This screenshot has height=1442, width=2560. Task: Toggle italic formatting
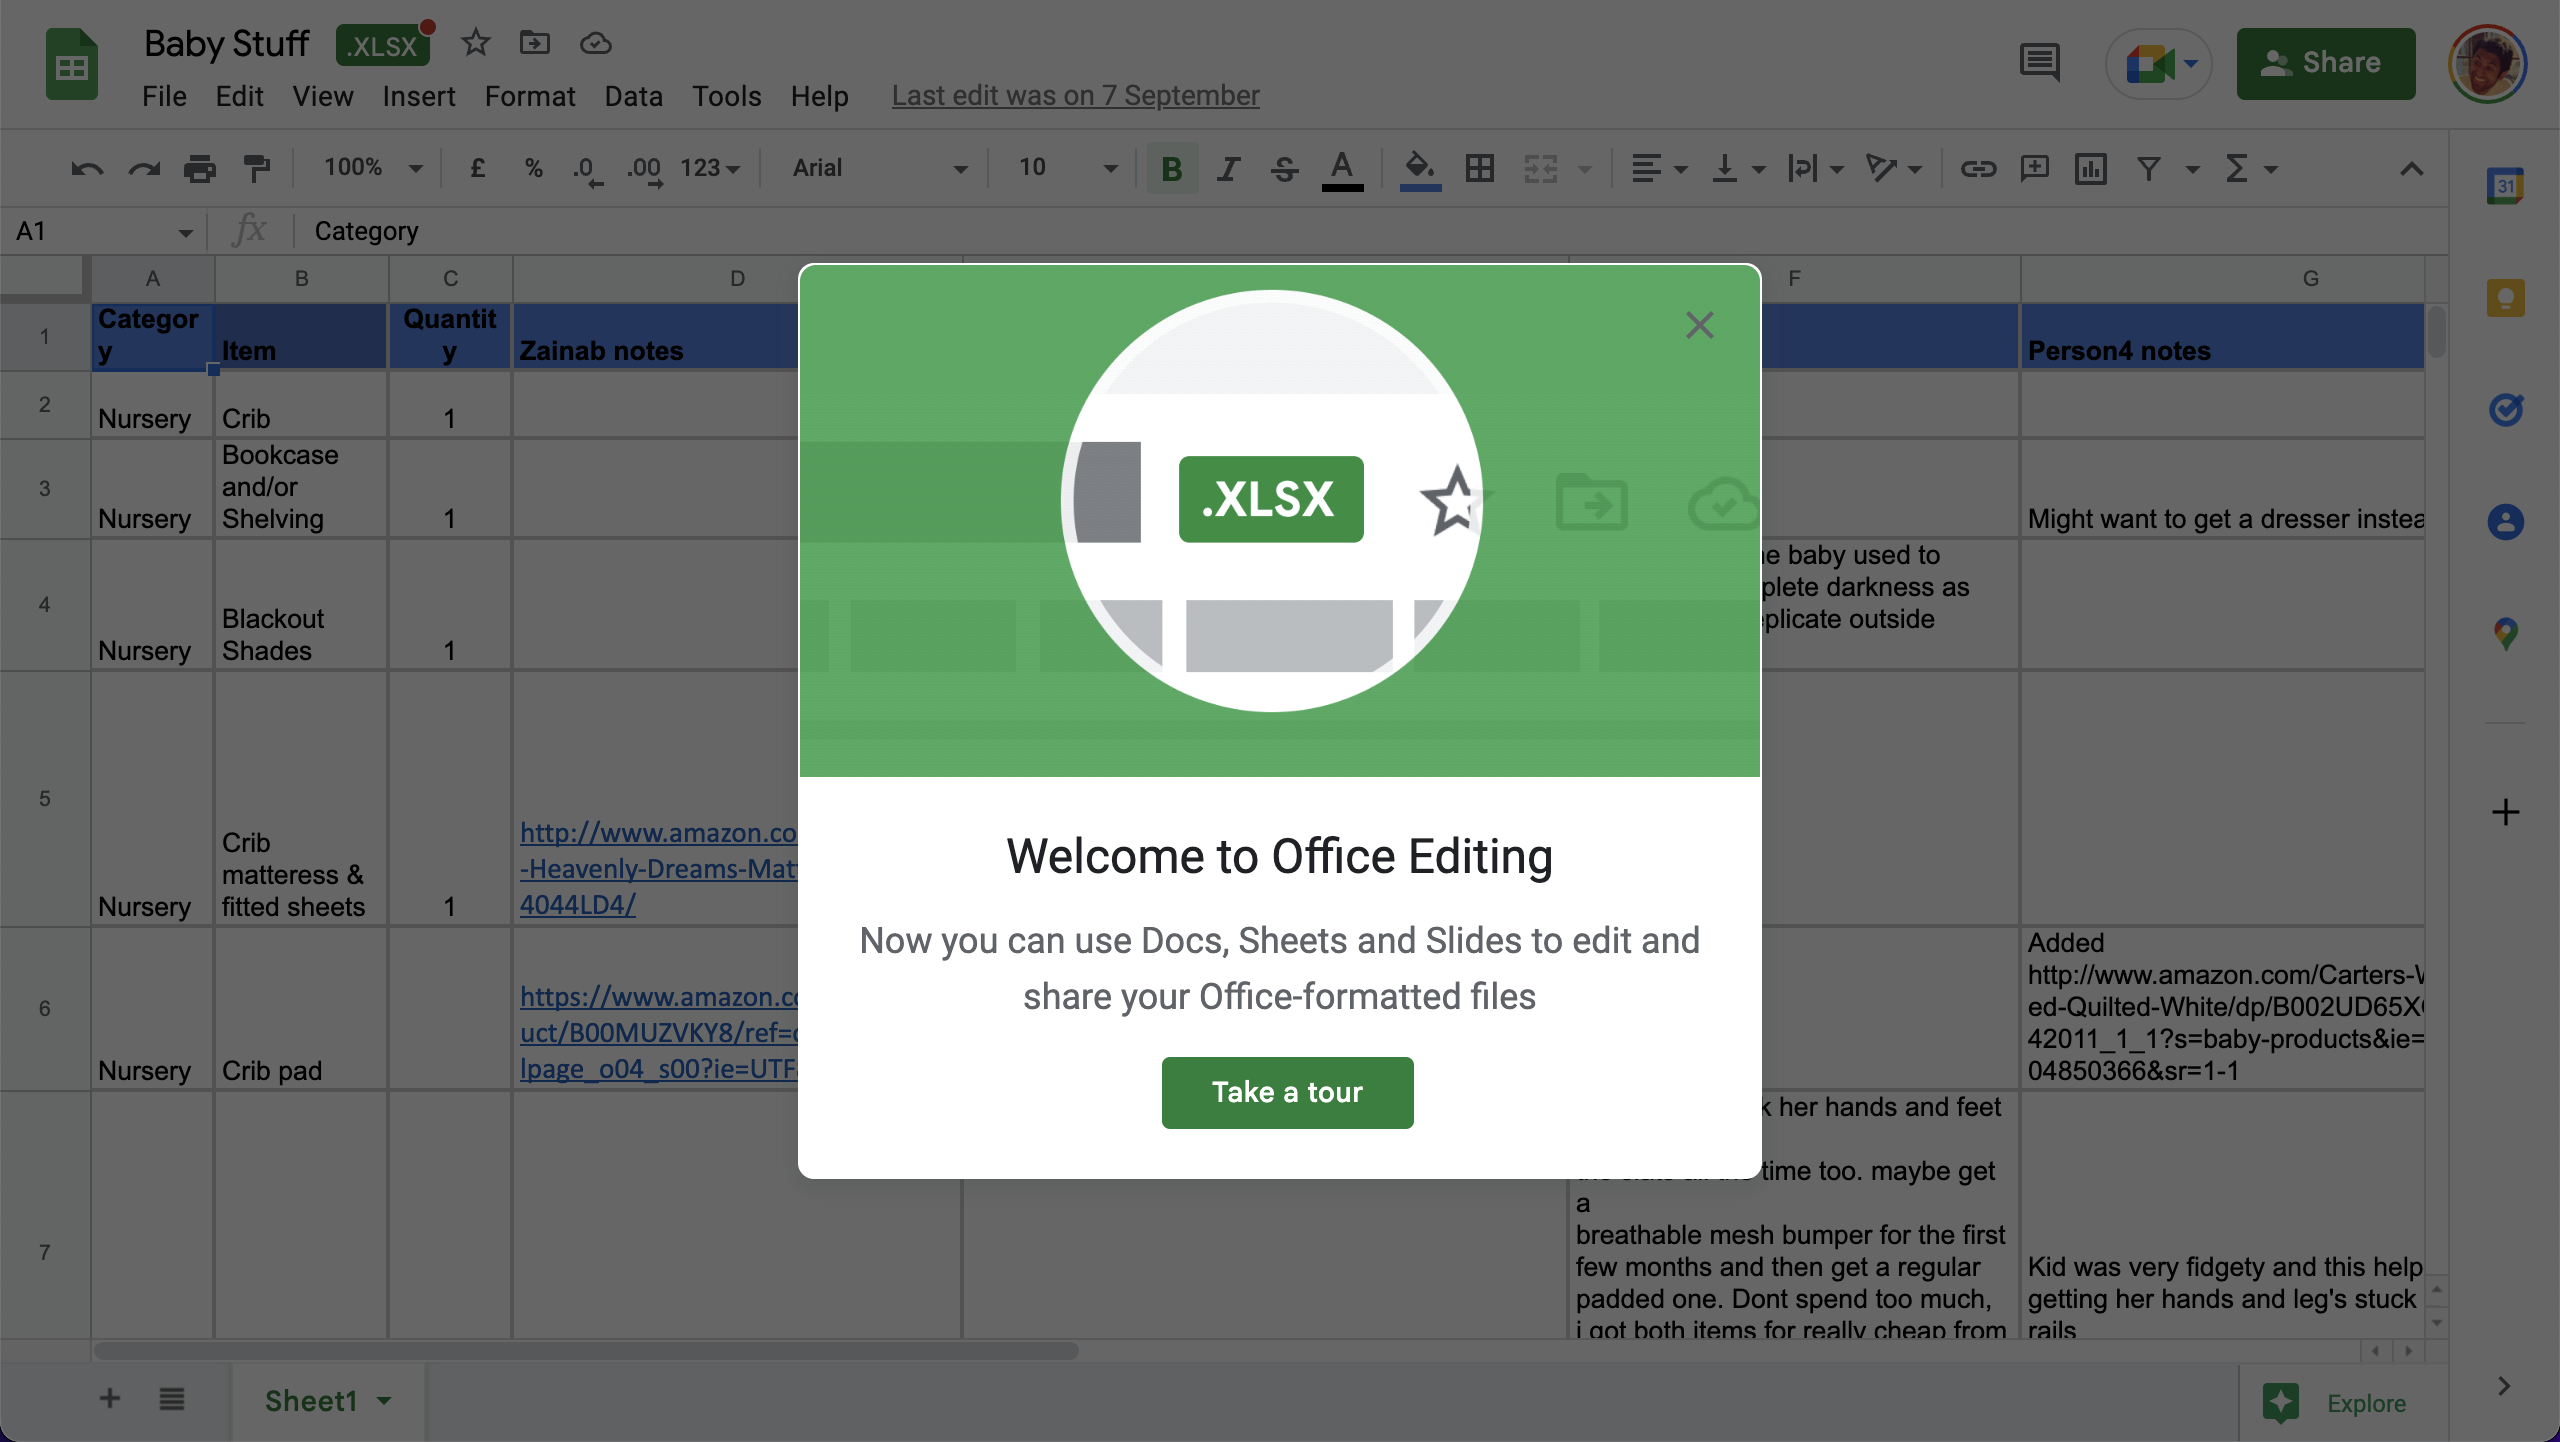coord(1228,169)
